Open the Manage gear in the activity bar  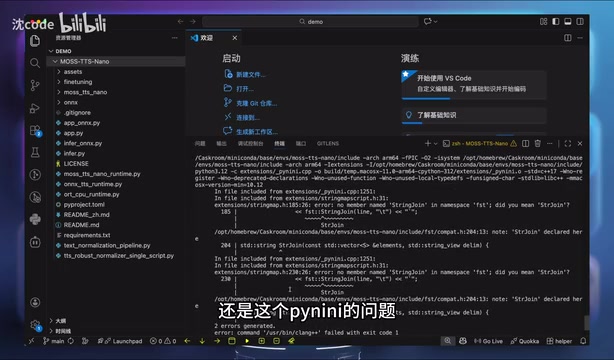[x=35, y=325]
